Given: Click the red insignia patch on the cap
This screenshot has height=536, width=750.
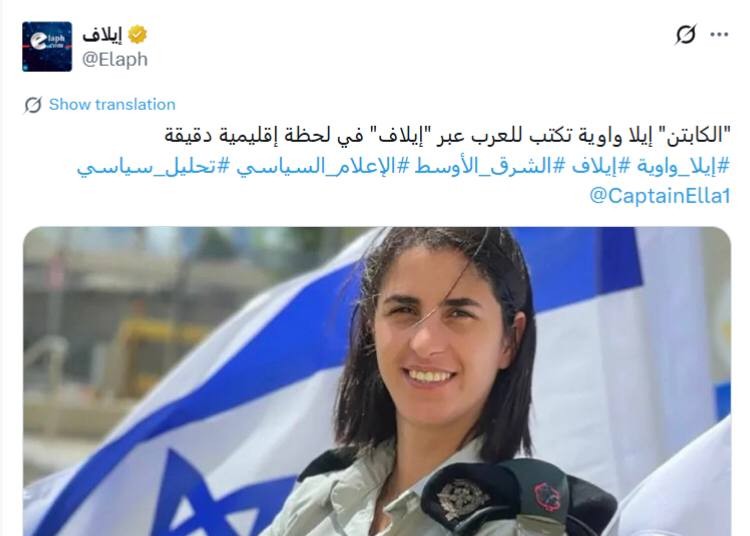Looking at the screenshot, I should tap(547, 496).
